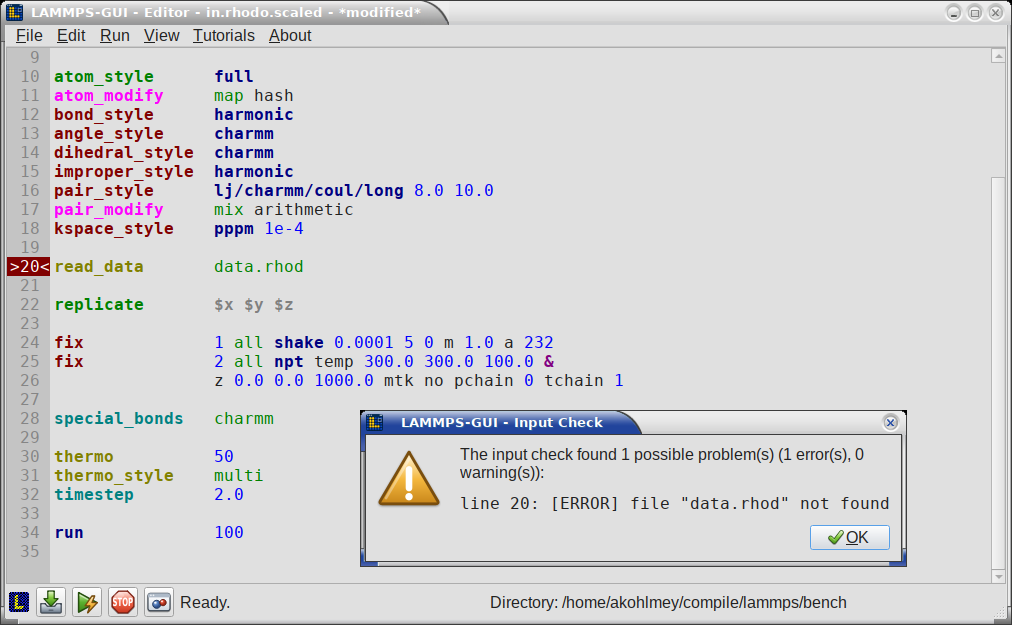The image size is (1012, 625).
Task: Minimize the main LAMMPS-GUI window
Action: (954, 12)
